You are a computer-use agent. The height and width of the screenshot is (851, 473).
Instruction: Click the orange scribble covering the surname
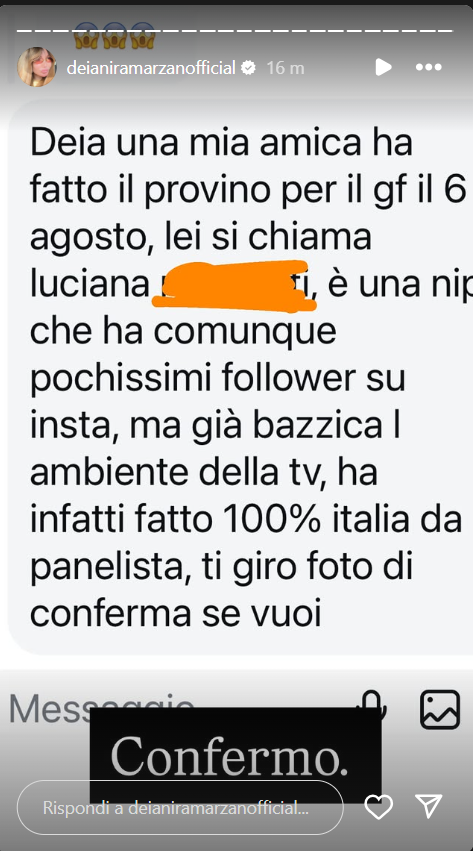233,286
